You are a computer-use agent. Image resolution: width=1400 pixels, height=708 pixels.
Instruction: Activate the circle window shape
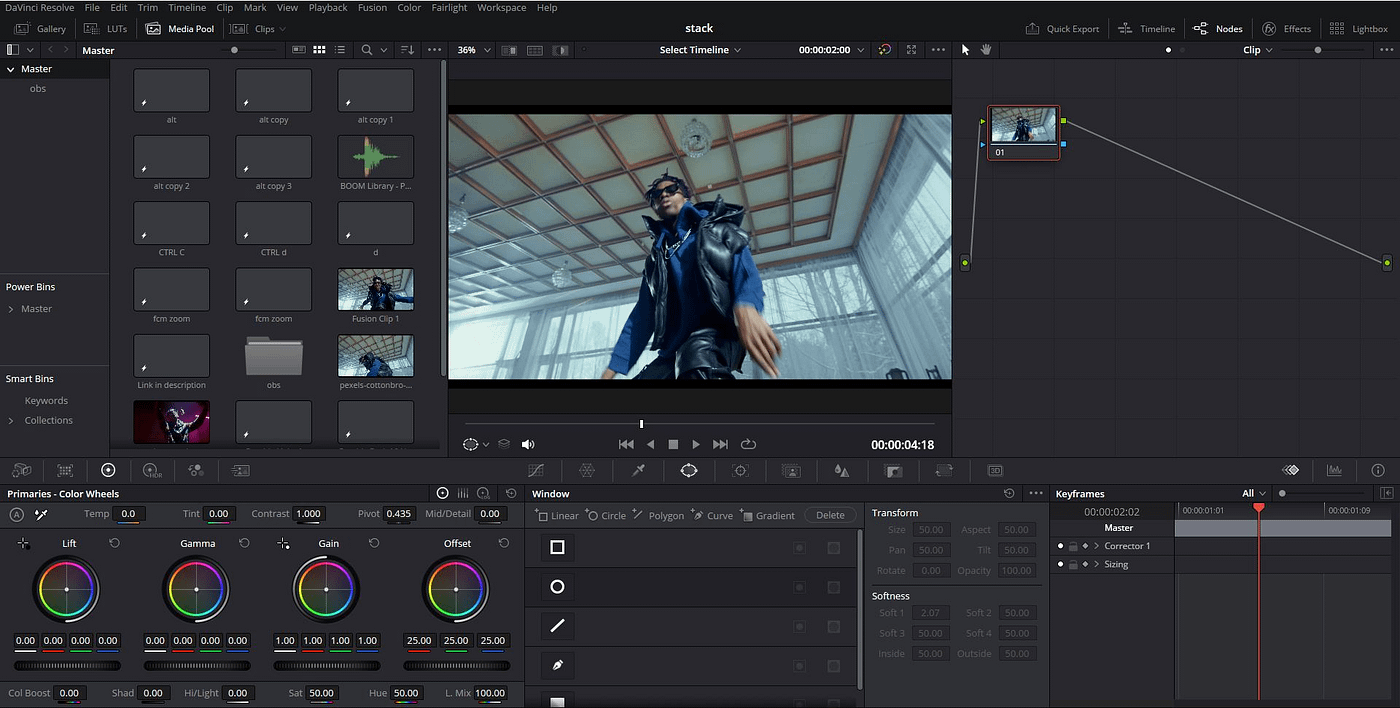pos(557,587)
